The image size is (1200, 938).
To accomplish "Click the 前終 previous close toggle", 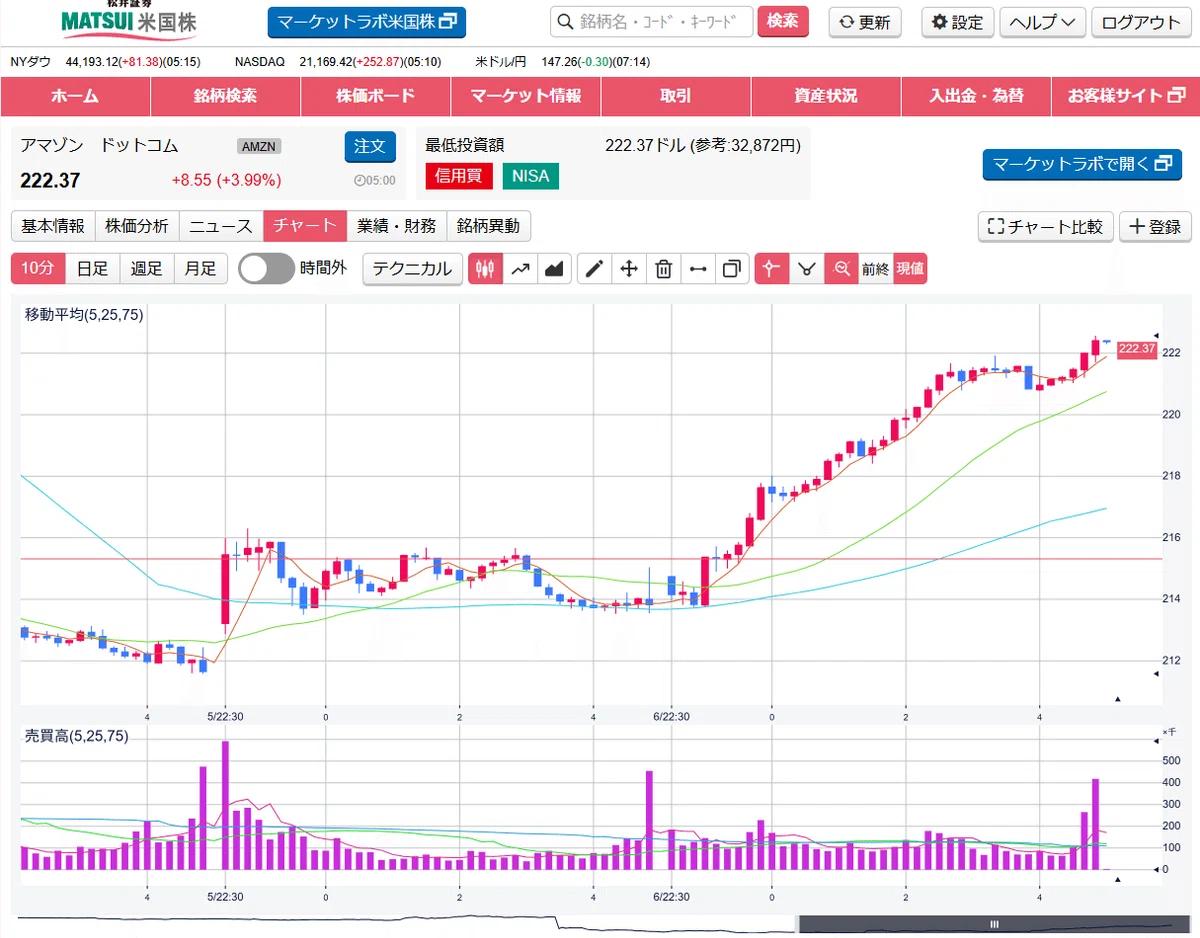I will 876,269.
